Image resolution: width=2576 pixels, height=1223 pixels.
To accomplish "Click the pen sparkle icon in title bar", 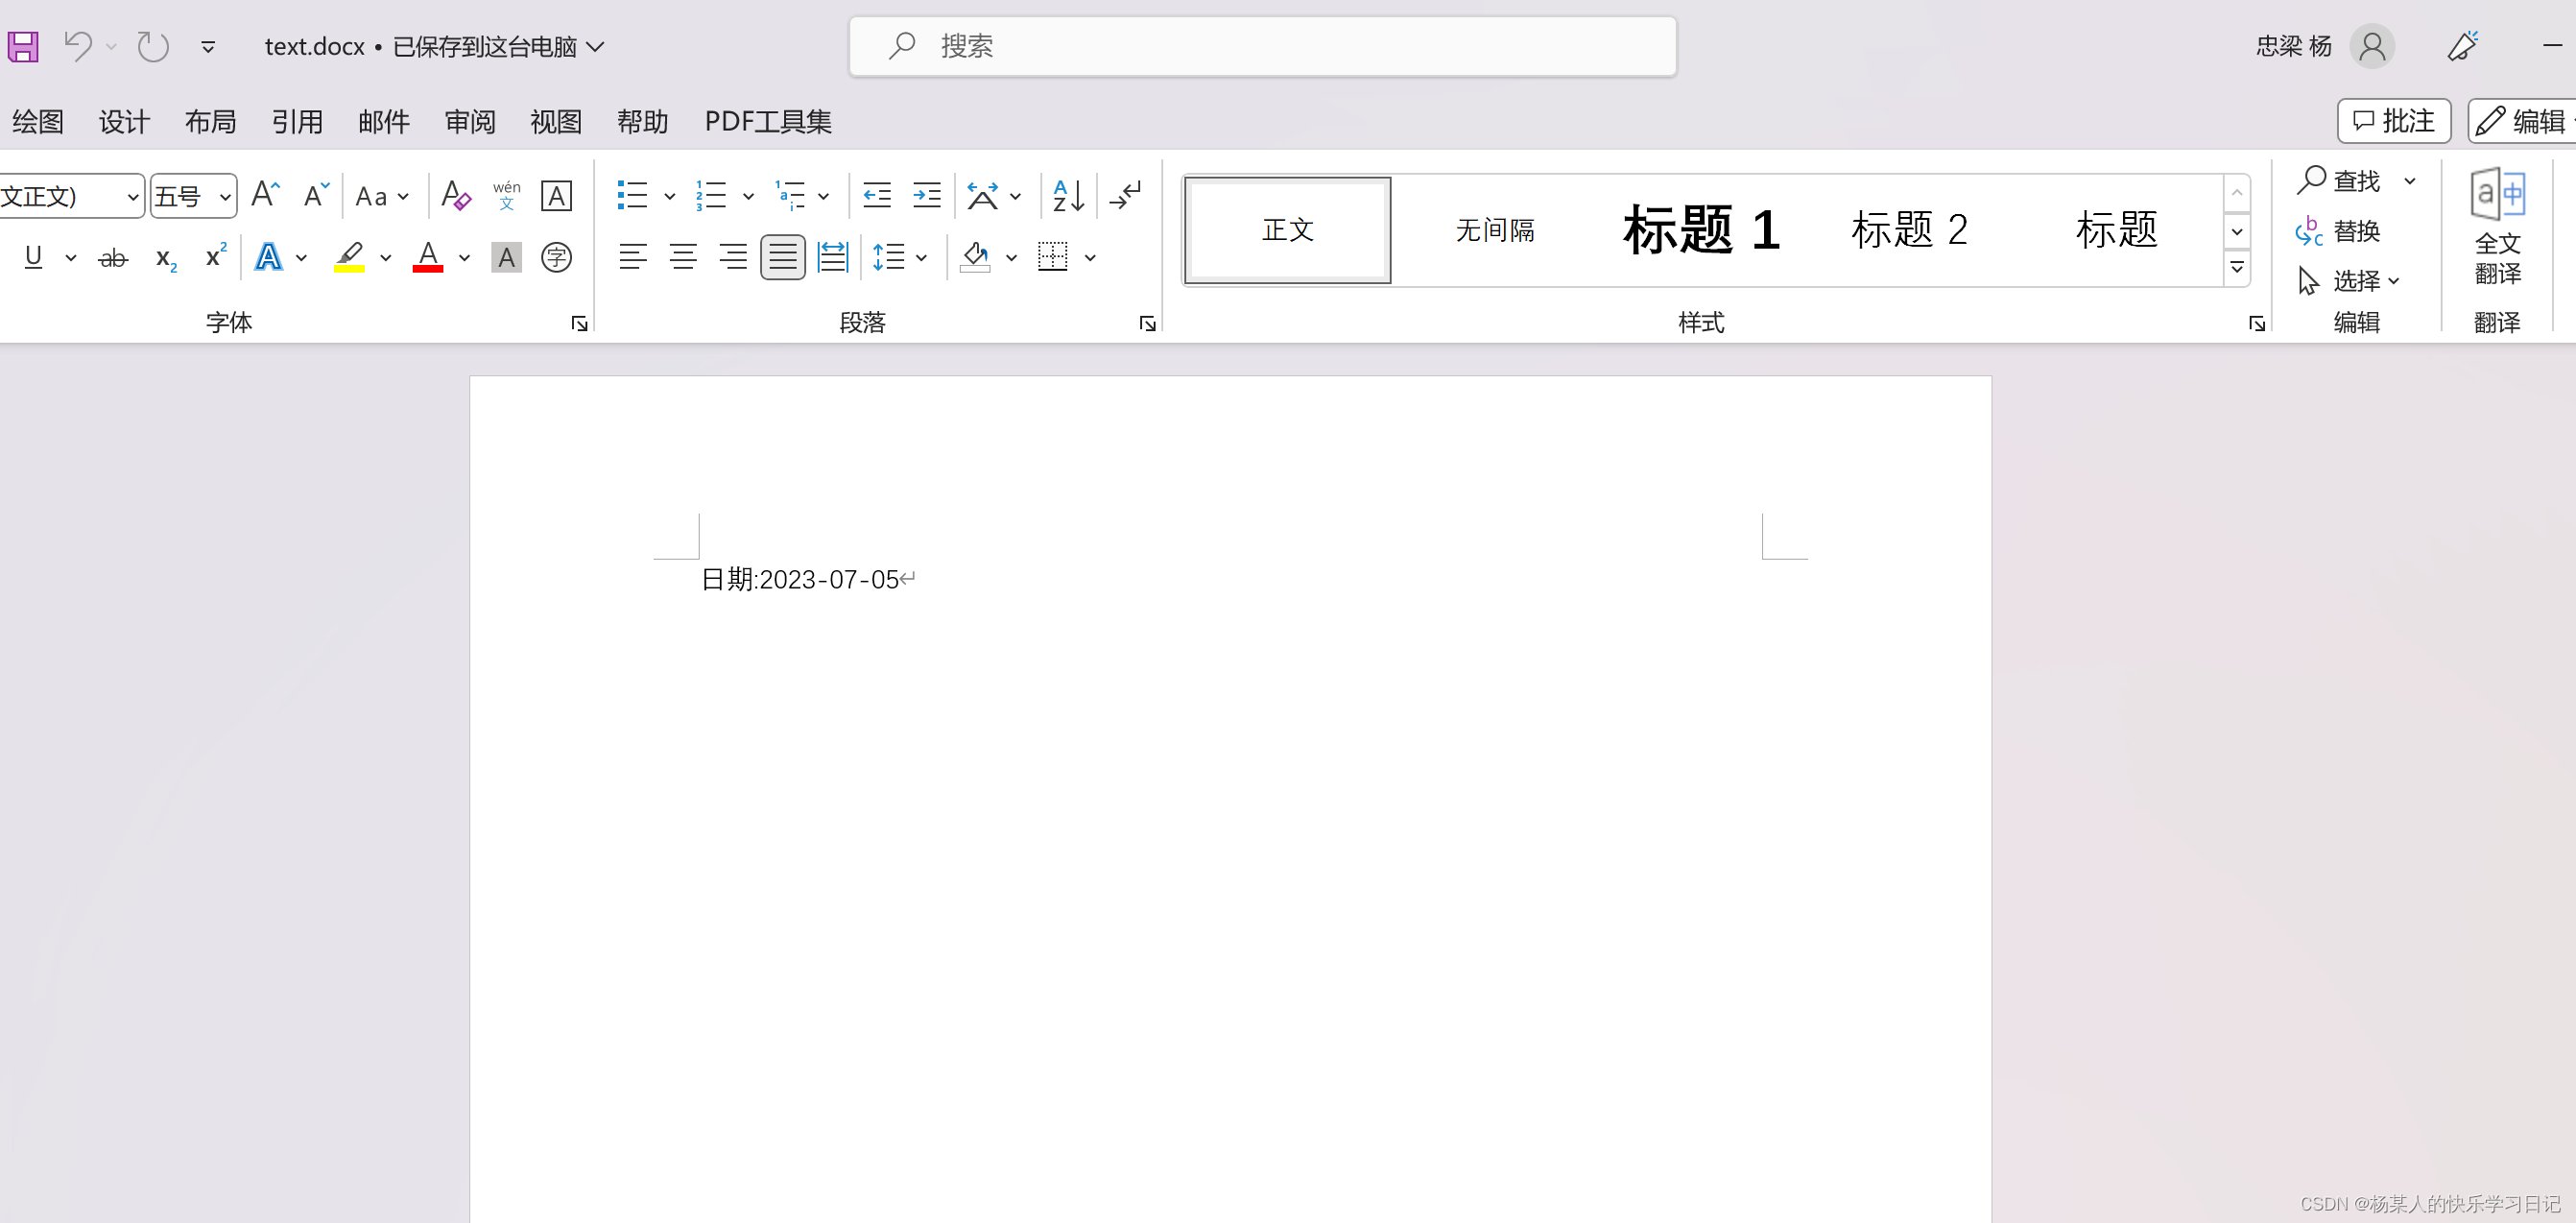I will pyautogui.click(x=2463, y=46).
